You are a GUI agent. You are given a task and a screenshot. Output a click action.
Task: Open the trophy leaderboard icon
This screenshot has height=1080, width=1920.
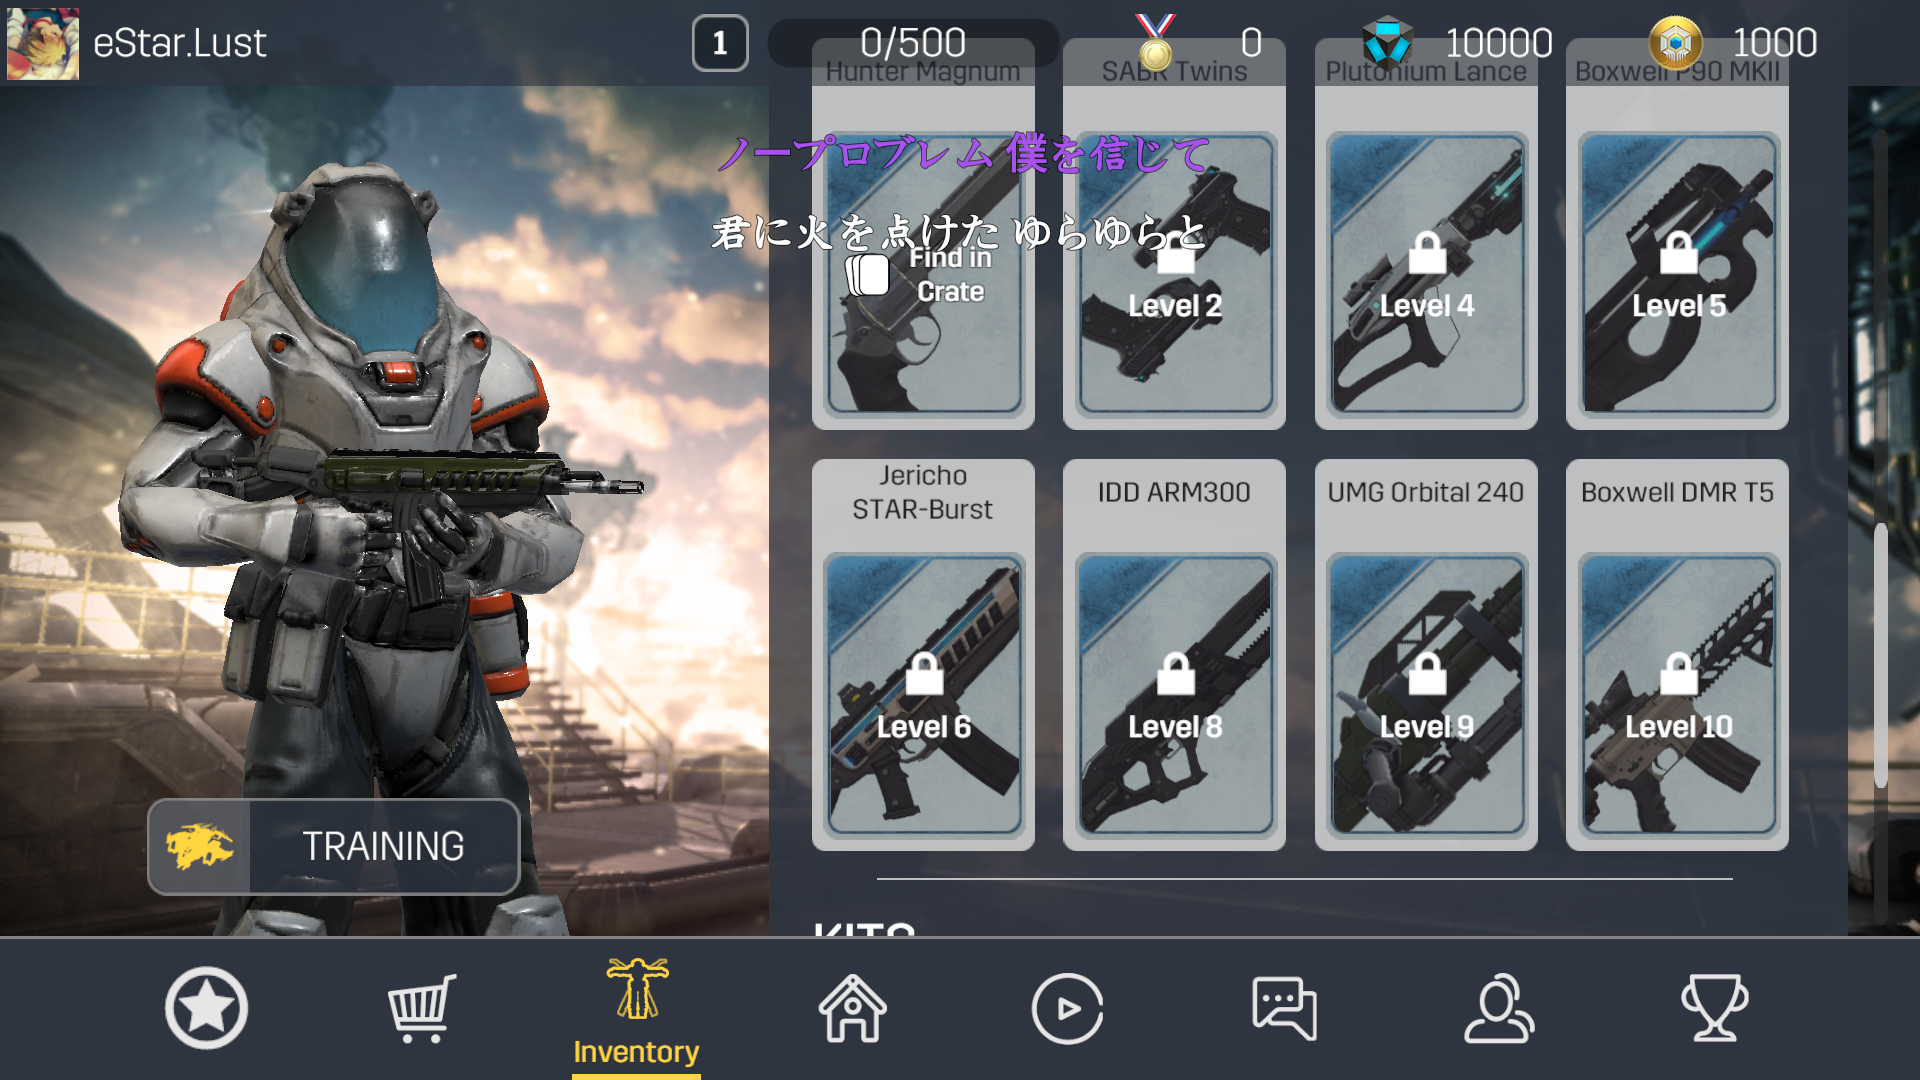click(x=1714, y=1008)
